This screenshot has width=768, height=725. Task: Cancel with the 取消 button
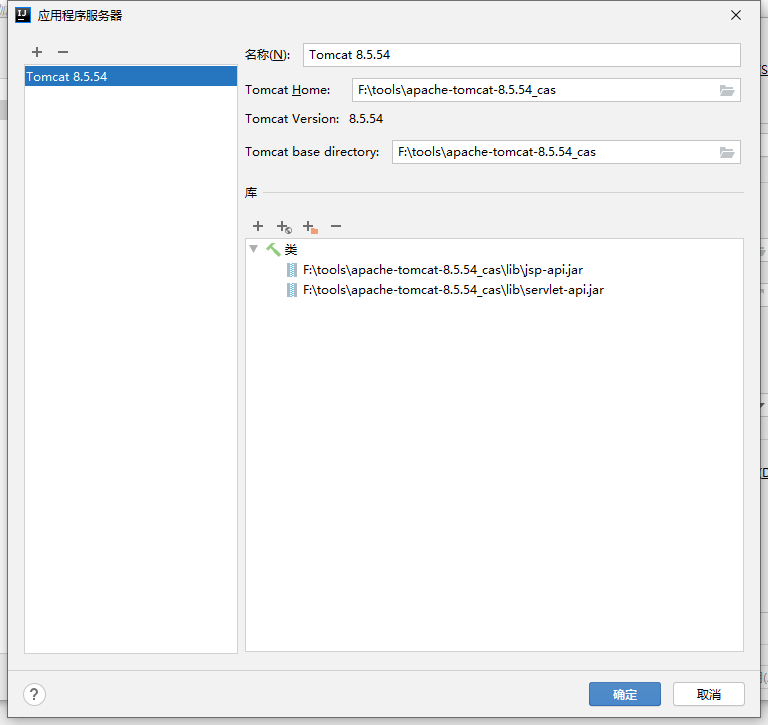(709, 694)
